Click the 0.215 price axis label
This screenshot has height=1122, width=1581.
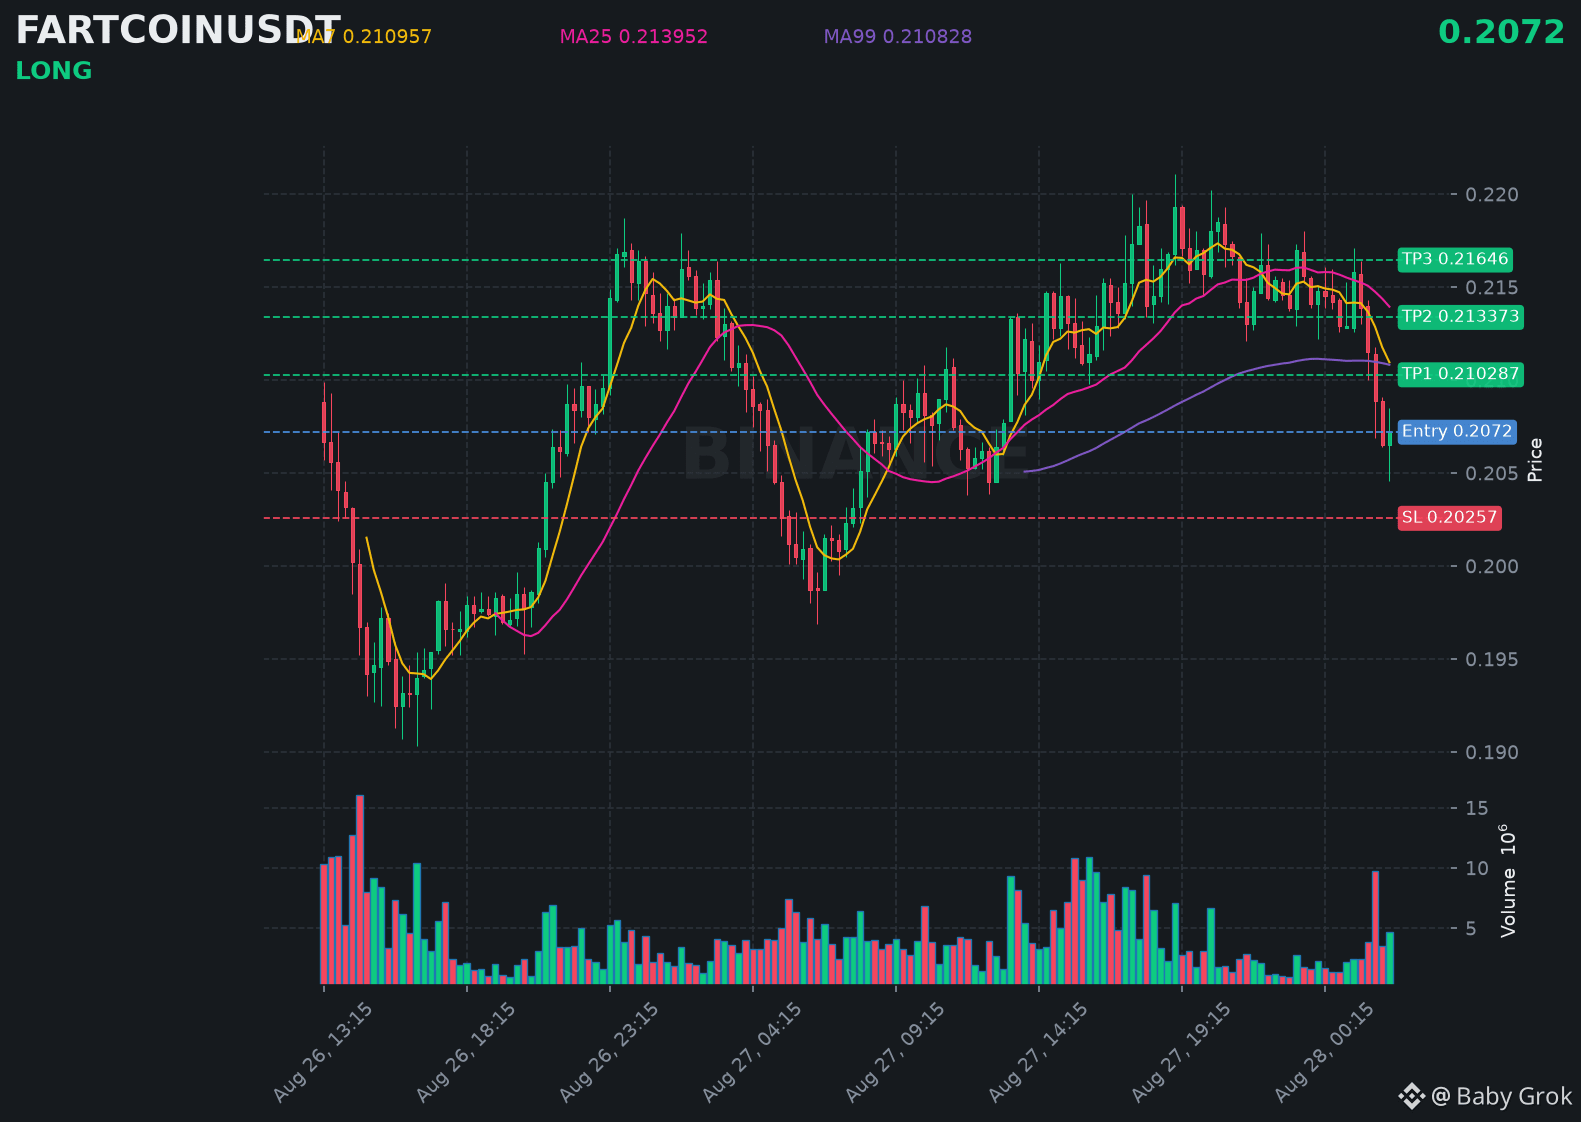point(1491,287)
